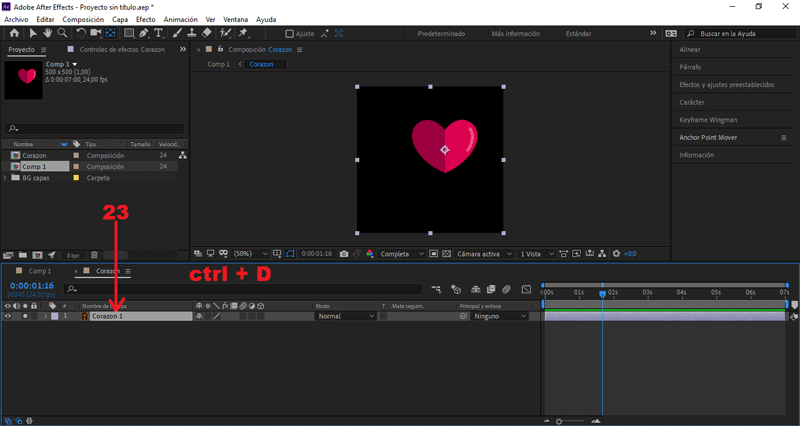Select the Pen tool
Viewport: 800px width, 426px height.
(x=143, y=33)
